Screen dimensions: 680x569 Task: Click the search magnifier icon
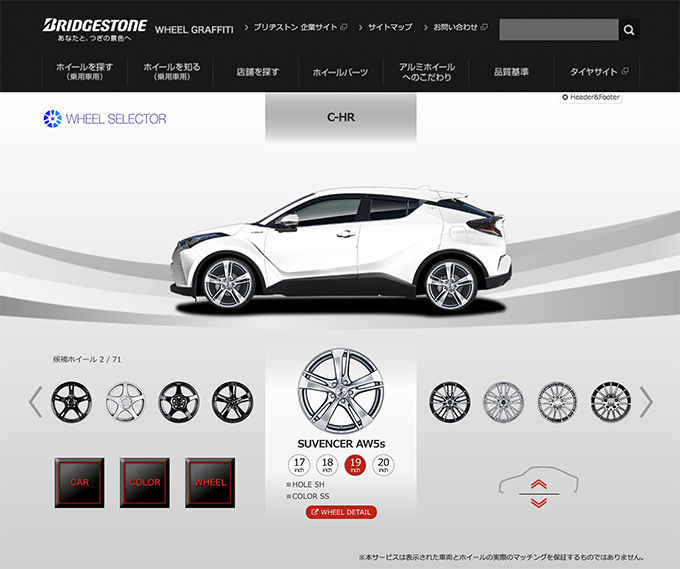click(x=629, y=29)
